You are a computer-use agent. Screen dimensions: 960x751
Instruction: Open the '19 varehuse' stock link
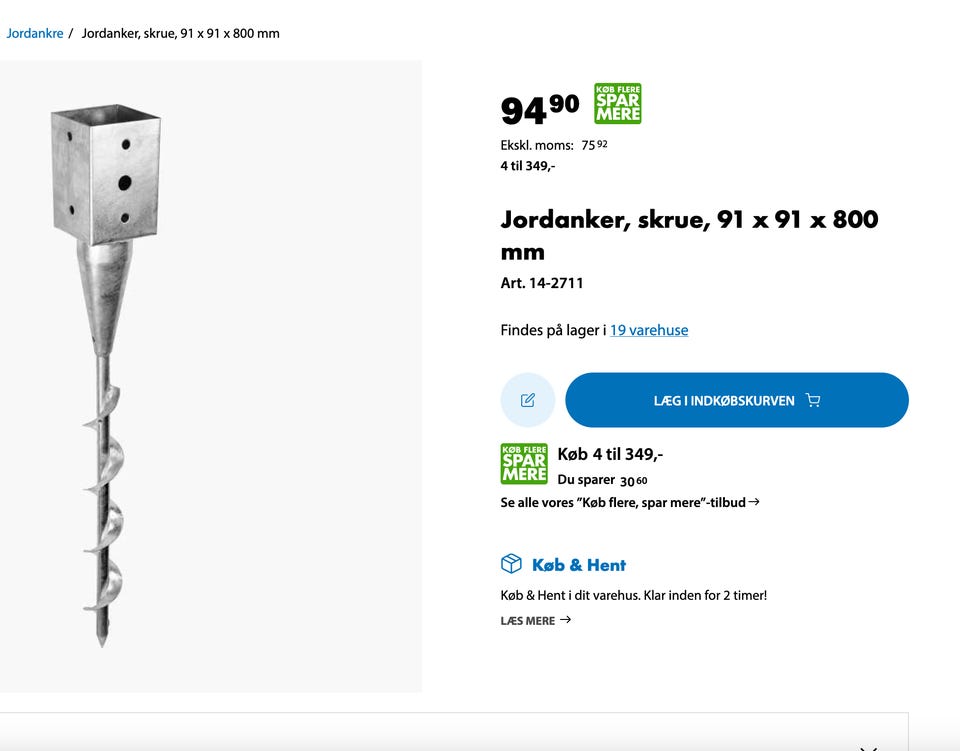(649, 330)
